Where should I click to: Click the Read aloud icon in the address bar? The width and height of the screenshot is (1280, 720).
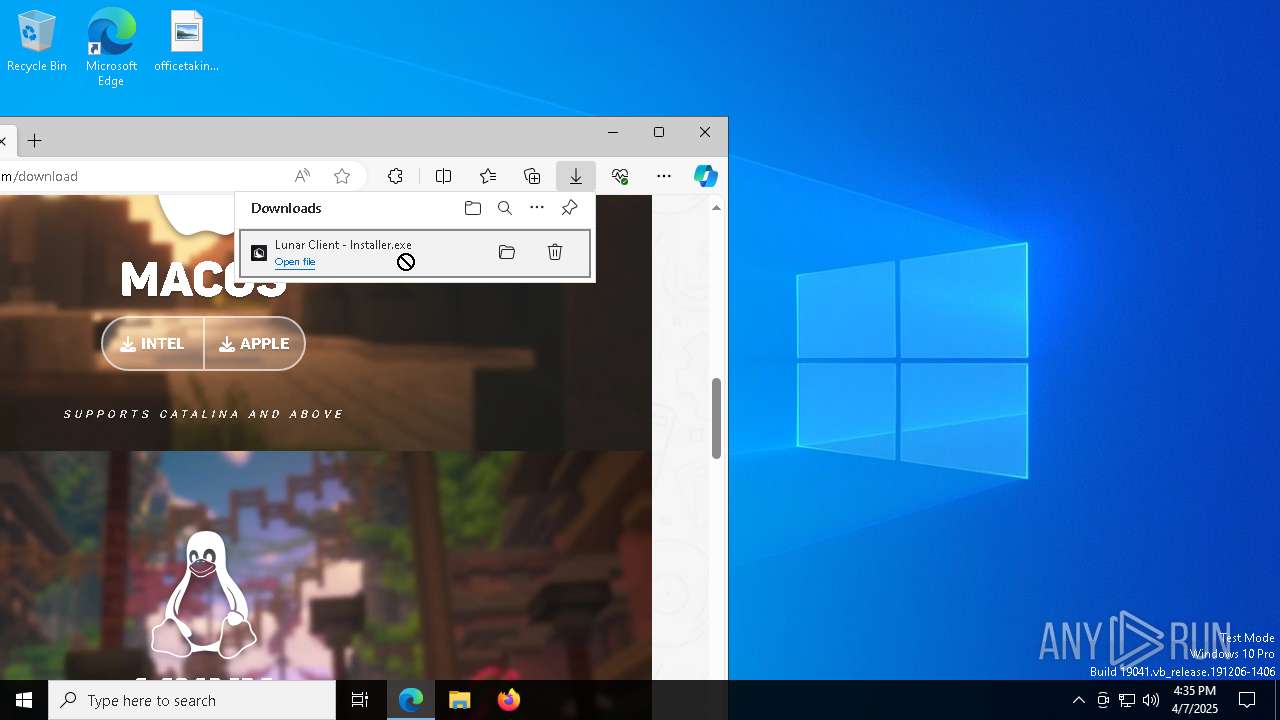302,176
